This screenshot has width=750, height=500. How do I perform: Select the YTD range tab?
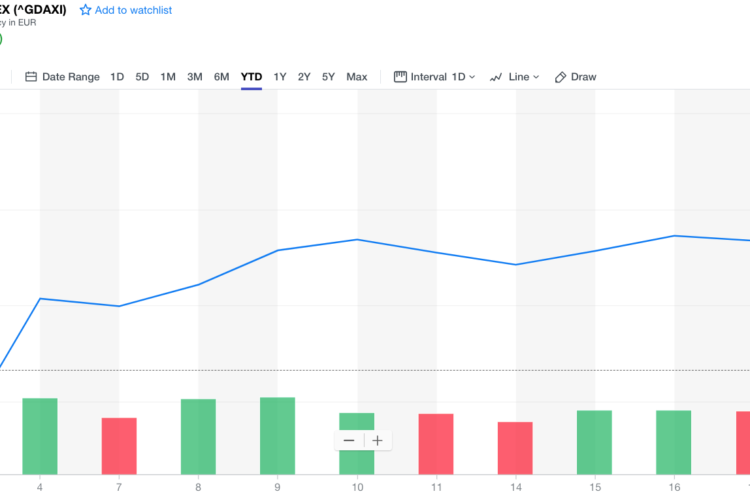pyautogui.click(x=252, y=77)
